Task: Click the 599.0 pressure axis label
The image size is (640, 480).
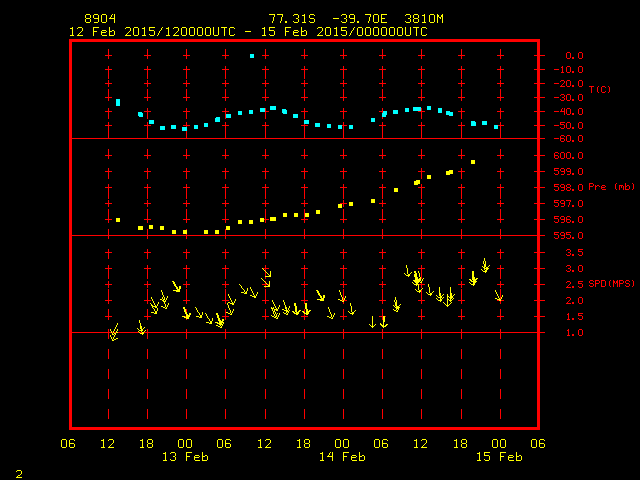Action: click(569, 172)
